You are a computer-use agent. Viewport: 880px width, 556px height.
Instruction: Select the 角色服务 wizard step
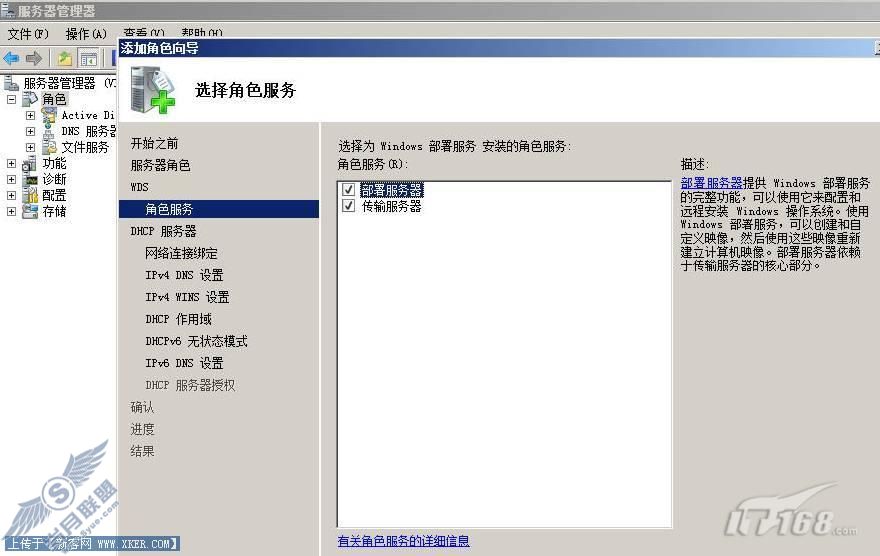219,209
